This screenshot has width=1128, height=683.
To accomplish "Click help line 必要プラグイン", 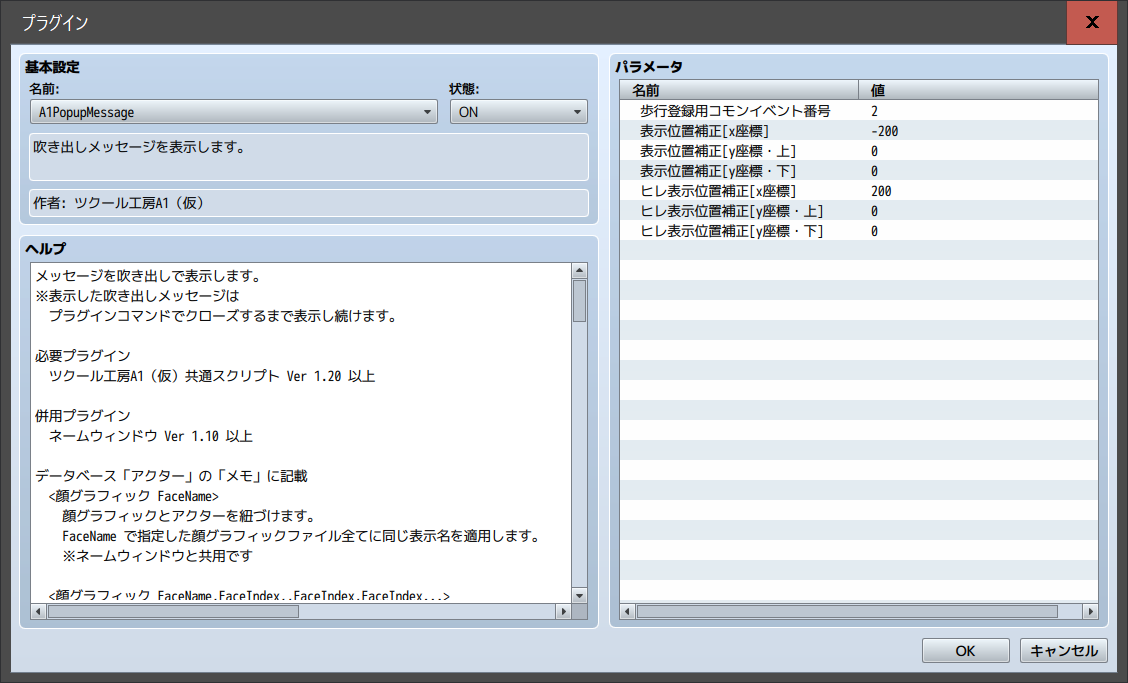I will point(83,356).
